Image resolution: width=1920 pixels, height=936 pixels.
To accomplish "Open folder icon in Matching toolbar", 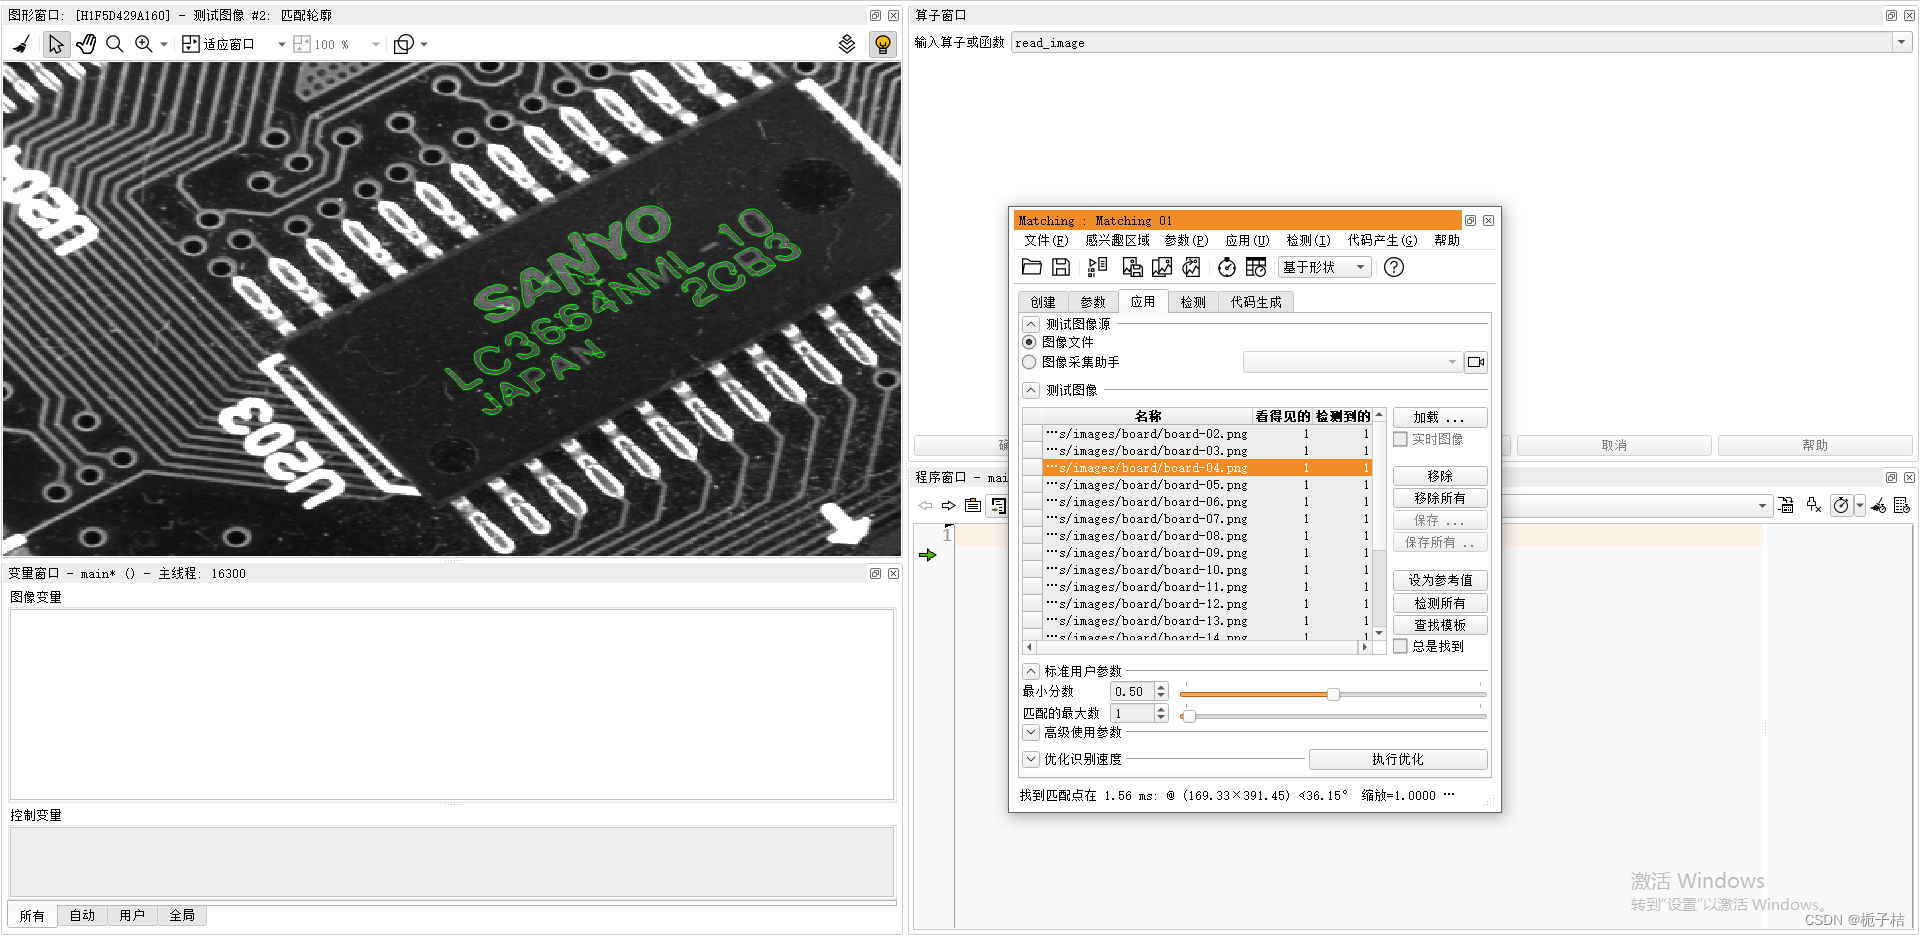I will 1032,267.
